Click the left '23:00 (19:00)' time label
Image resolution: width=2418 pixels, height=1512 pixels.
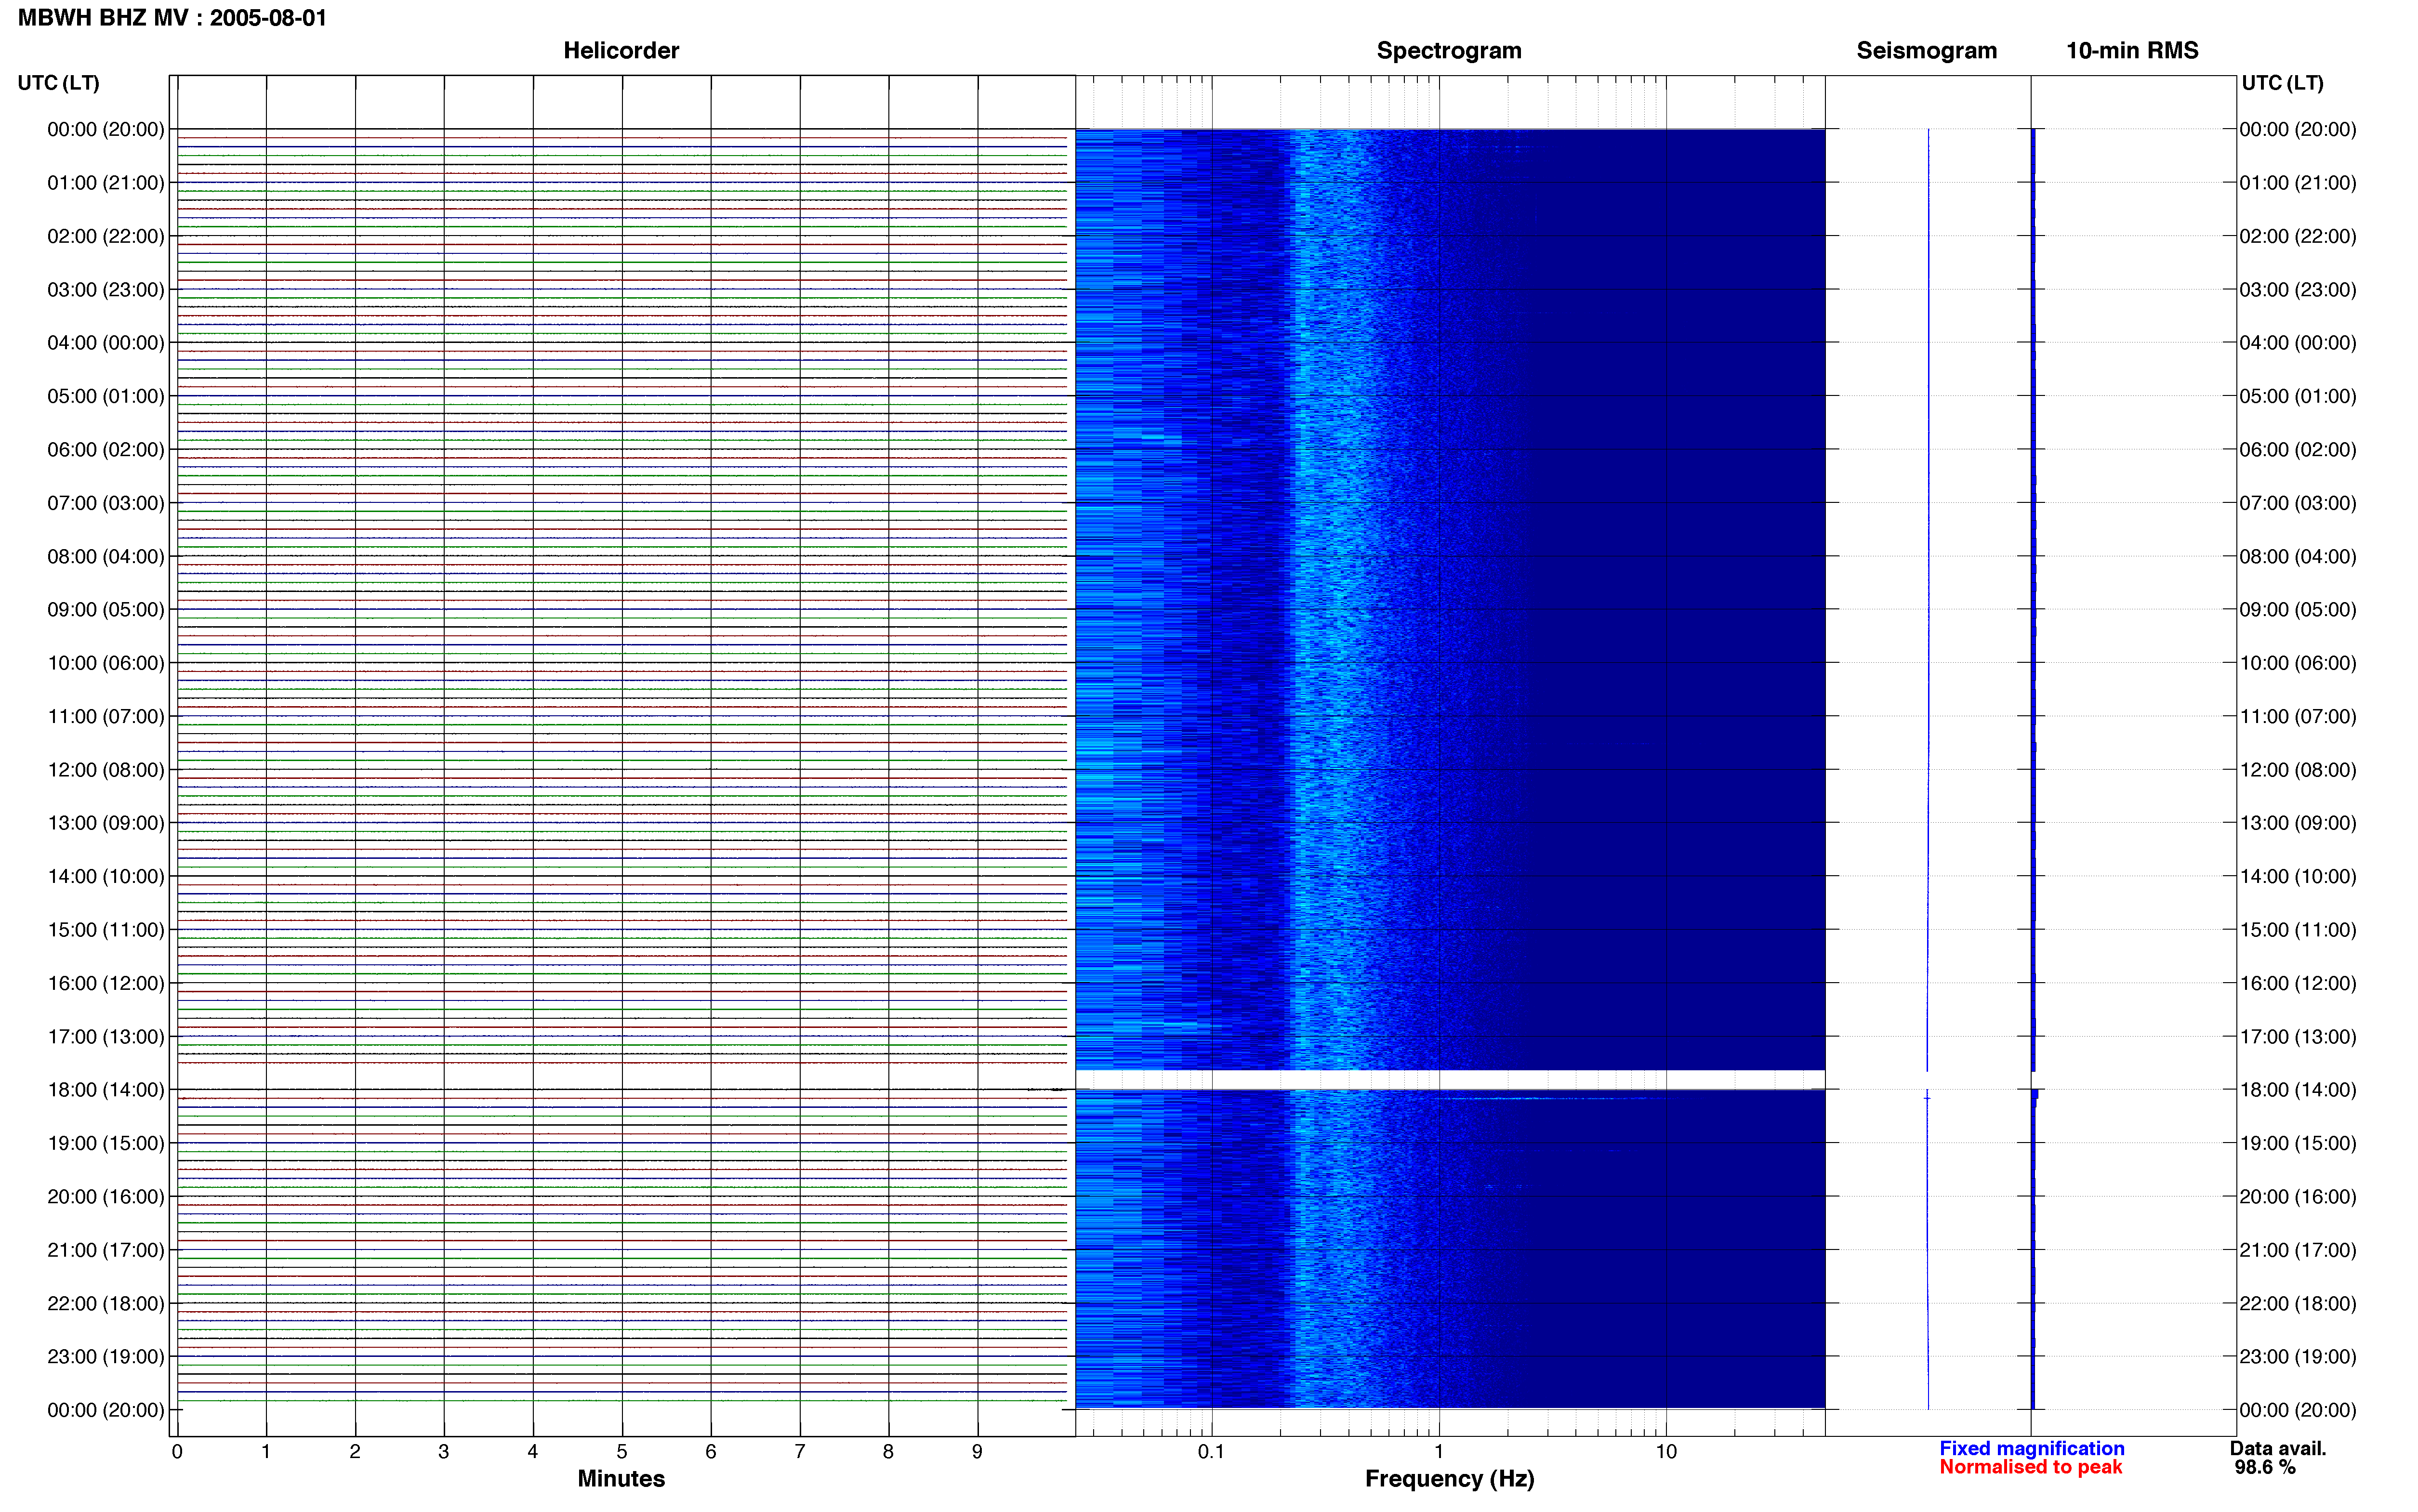pos(106,1356)
